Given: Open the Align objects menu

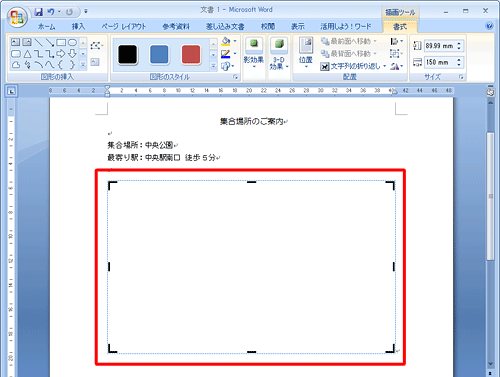Looking at the screenshot, I should [396, 41].
